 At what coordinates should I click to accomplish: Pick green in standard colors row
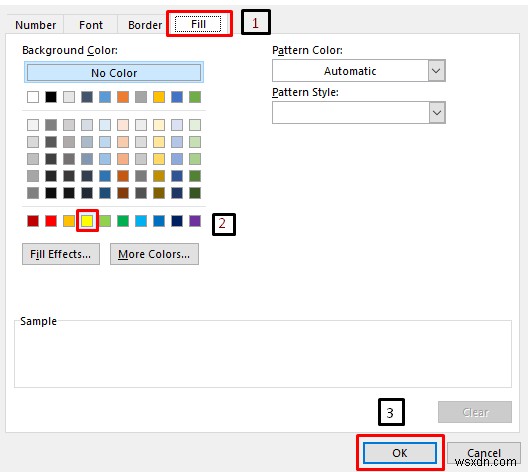point(123,221)
